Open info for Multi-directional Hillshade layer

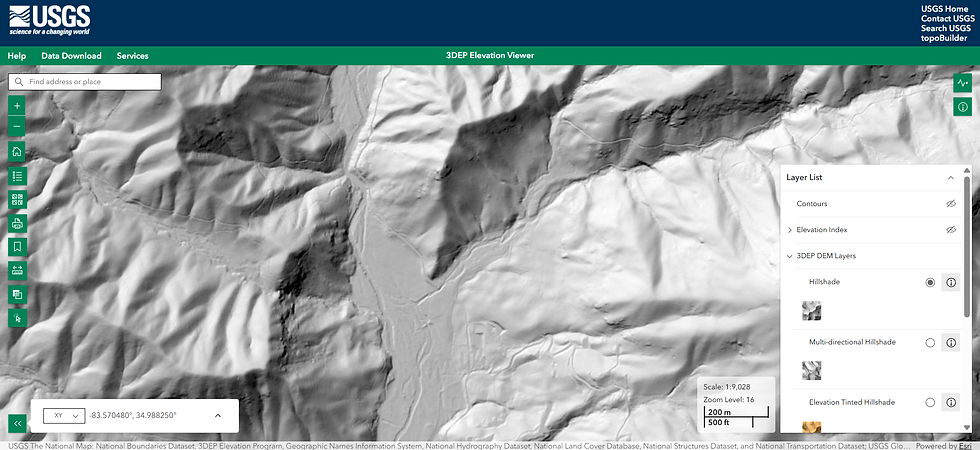(x=951, y=342)
